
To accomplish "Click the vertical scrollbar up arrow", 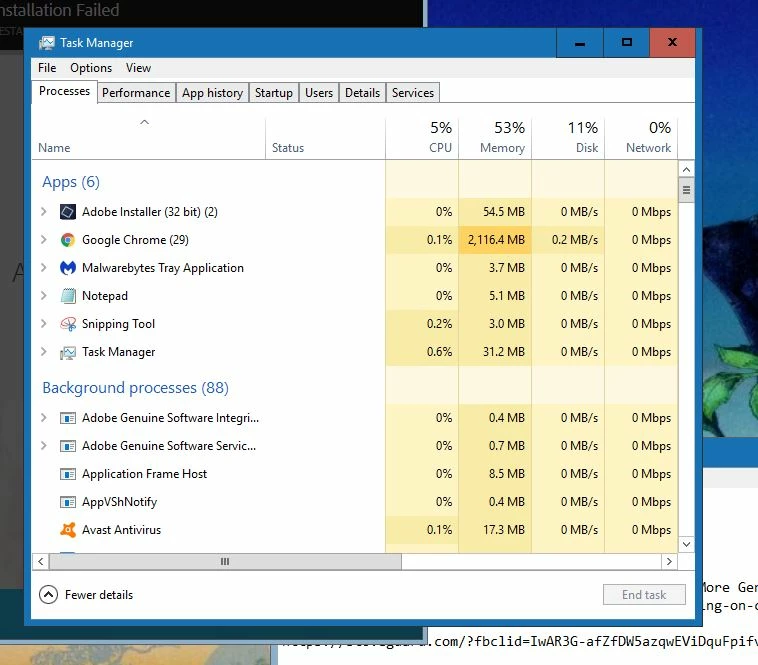I will point(686,169).
